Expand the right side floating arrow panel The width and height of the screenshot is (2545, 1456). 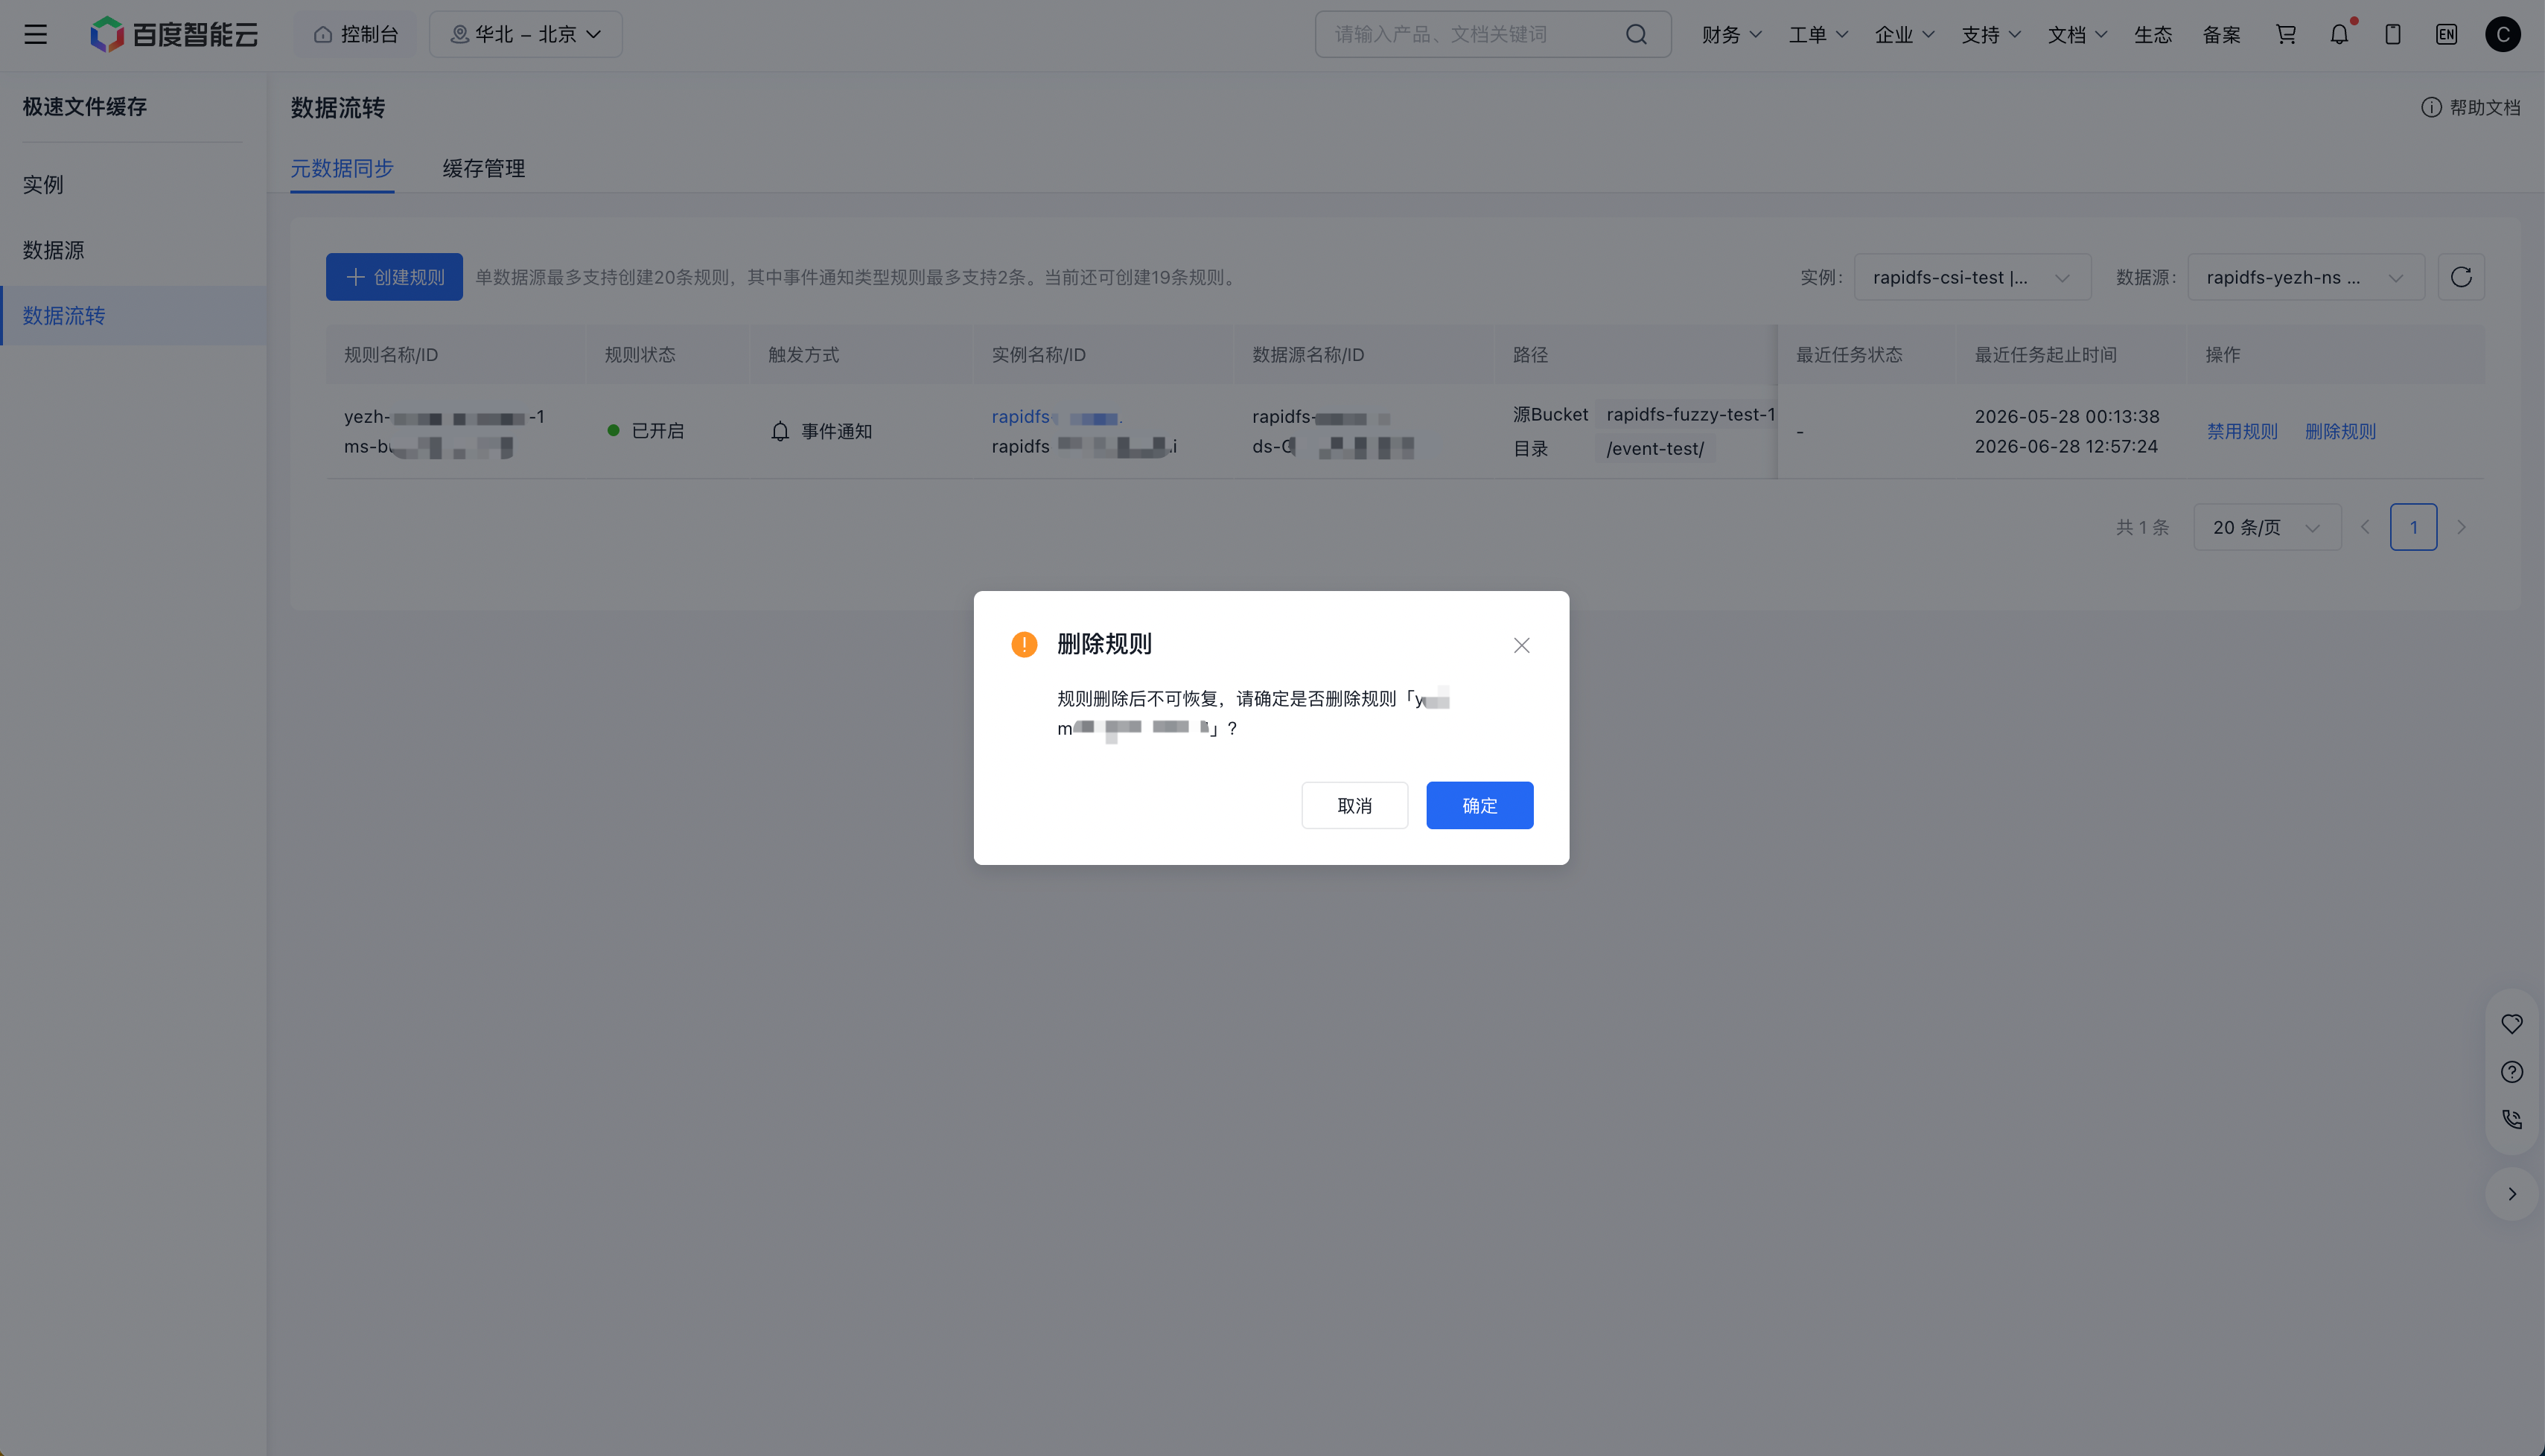(x=2512, y=1194)
